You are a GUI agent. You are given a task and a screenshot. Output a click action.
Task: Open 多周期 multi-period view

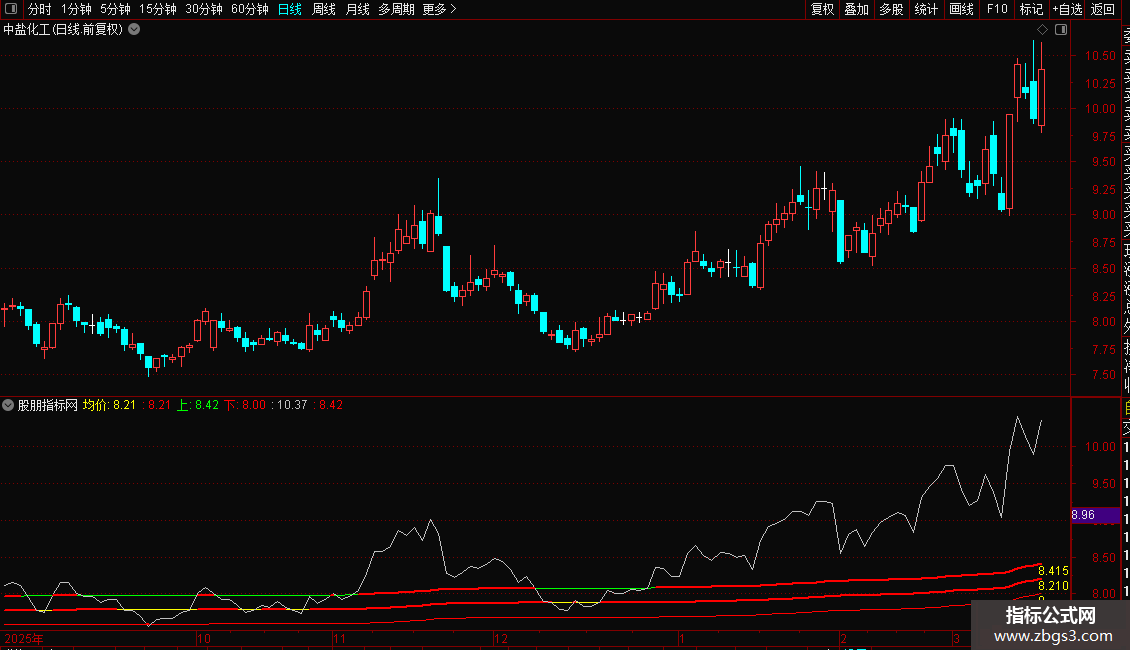coord(396,9)
